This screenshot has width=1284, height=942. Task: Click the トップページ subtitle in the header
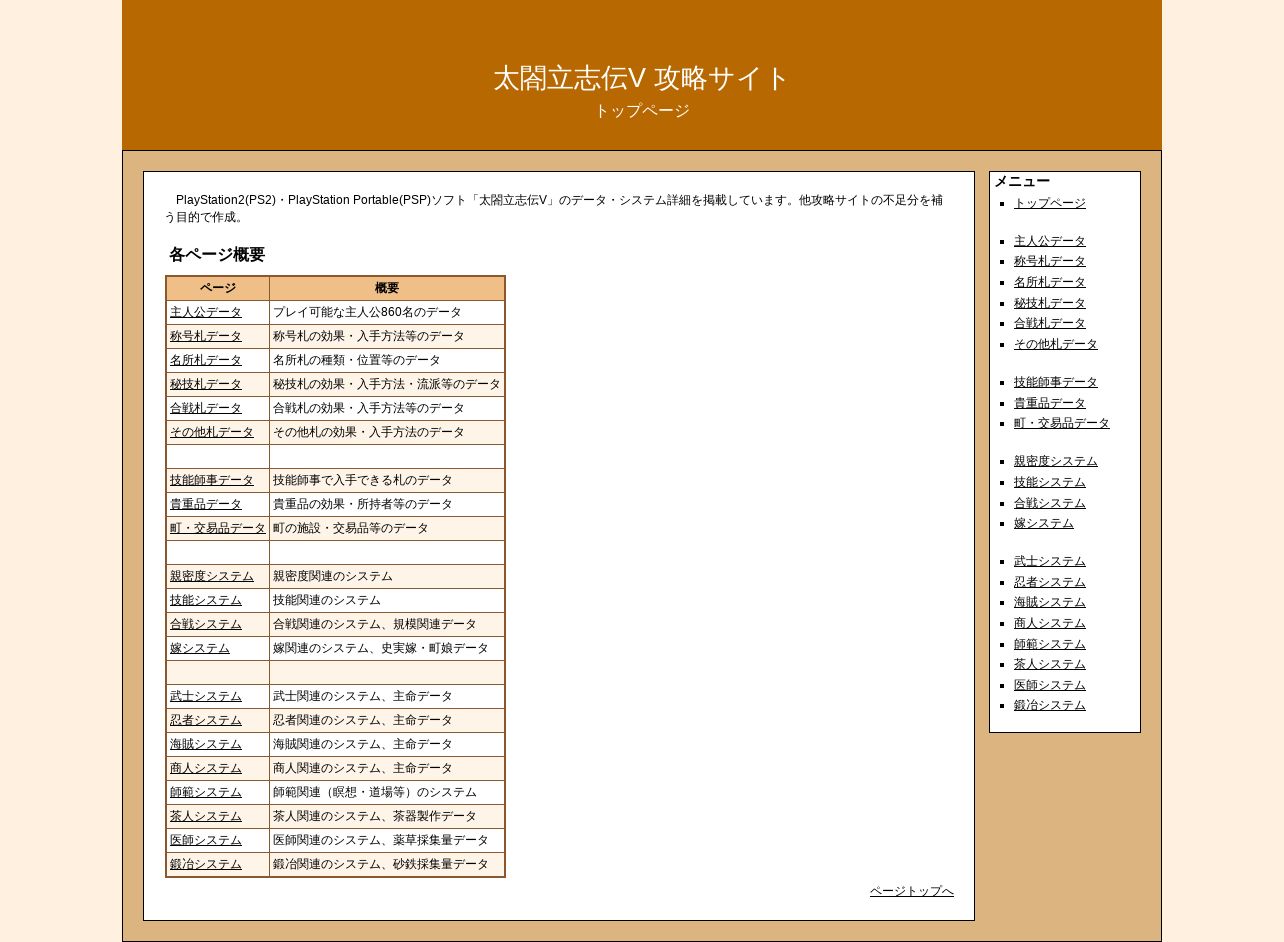(642, 111)
